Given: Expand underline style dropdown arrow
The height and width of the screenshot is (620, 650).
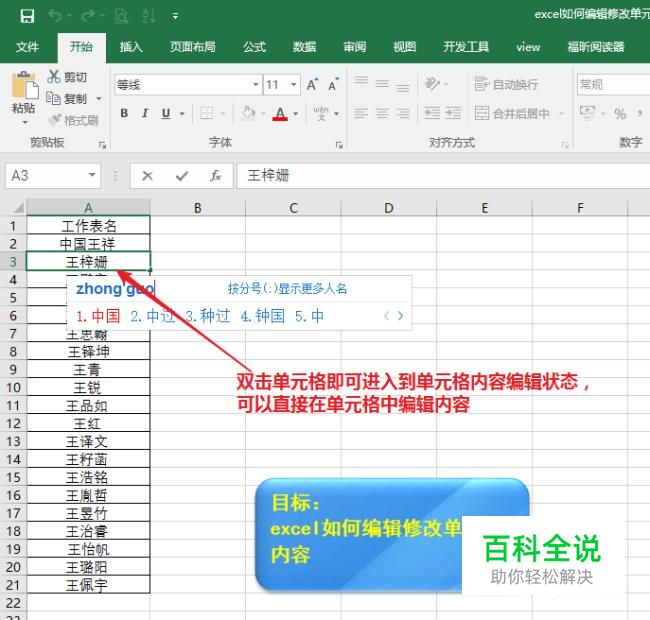Looking at the screenshot, I should point(182,114).
